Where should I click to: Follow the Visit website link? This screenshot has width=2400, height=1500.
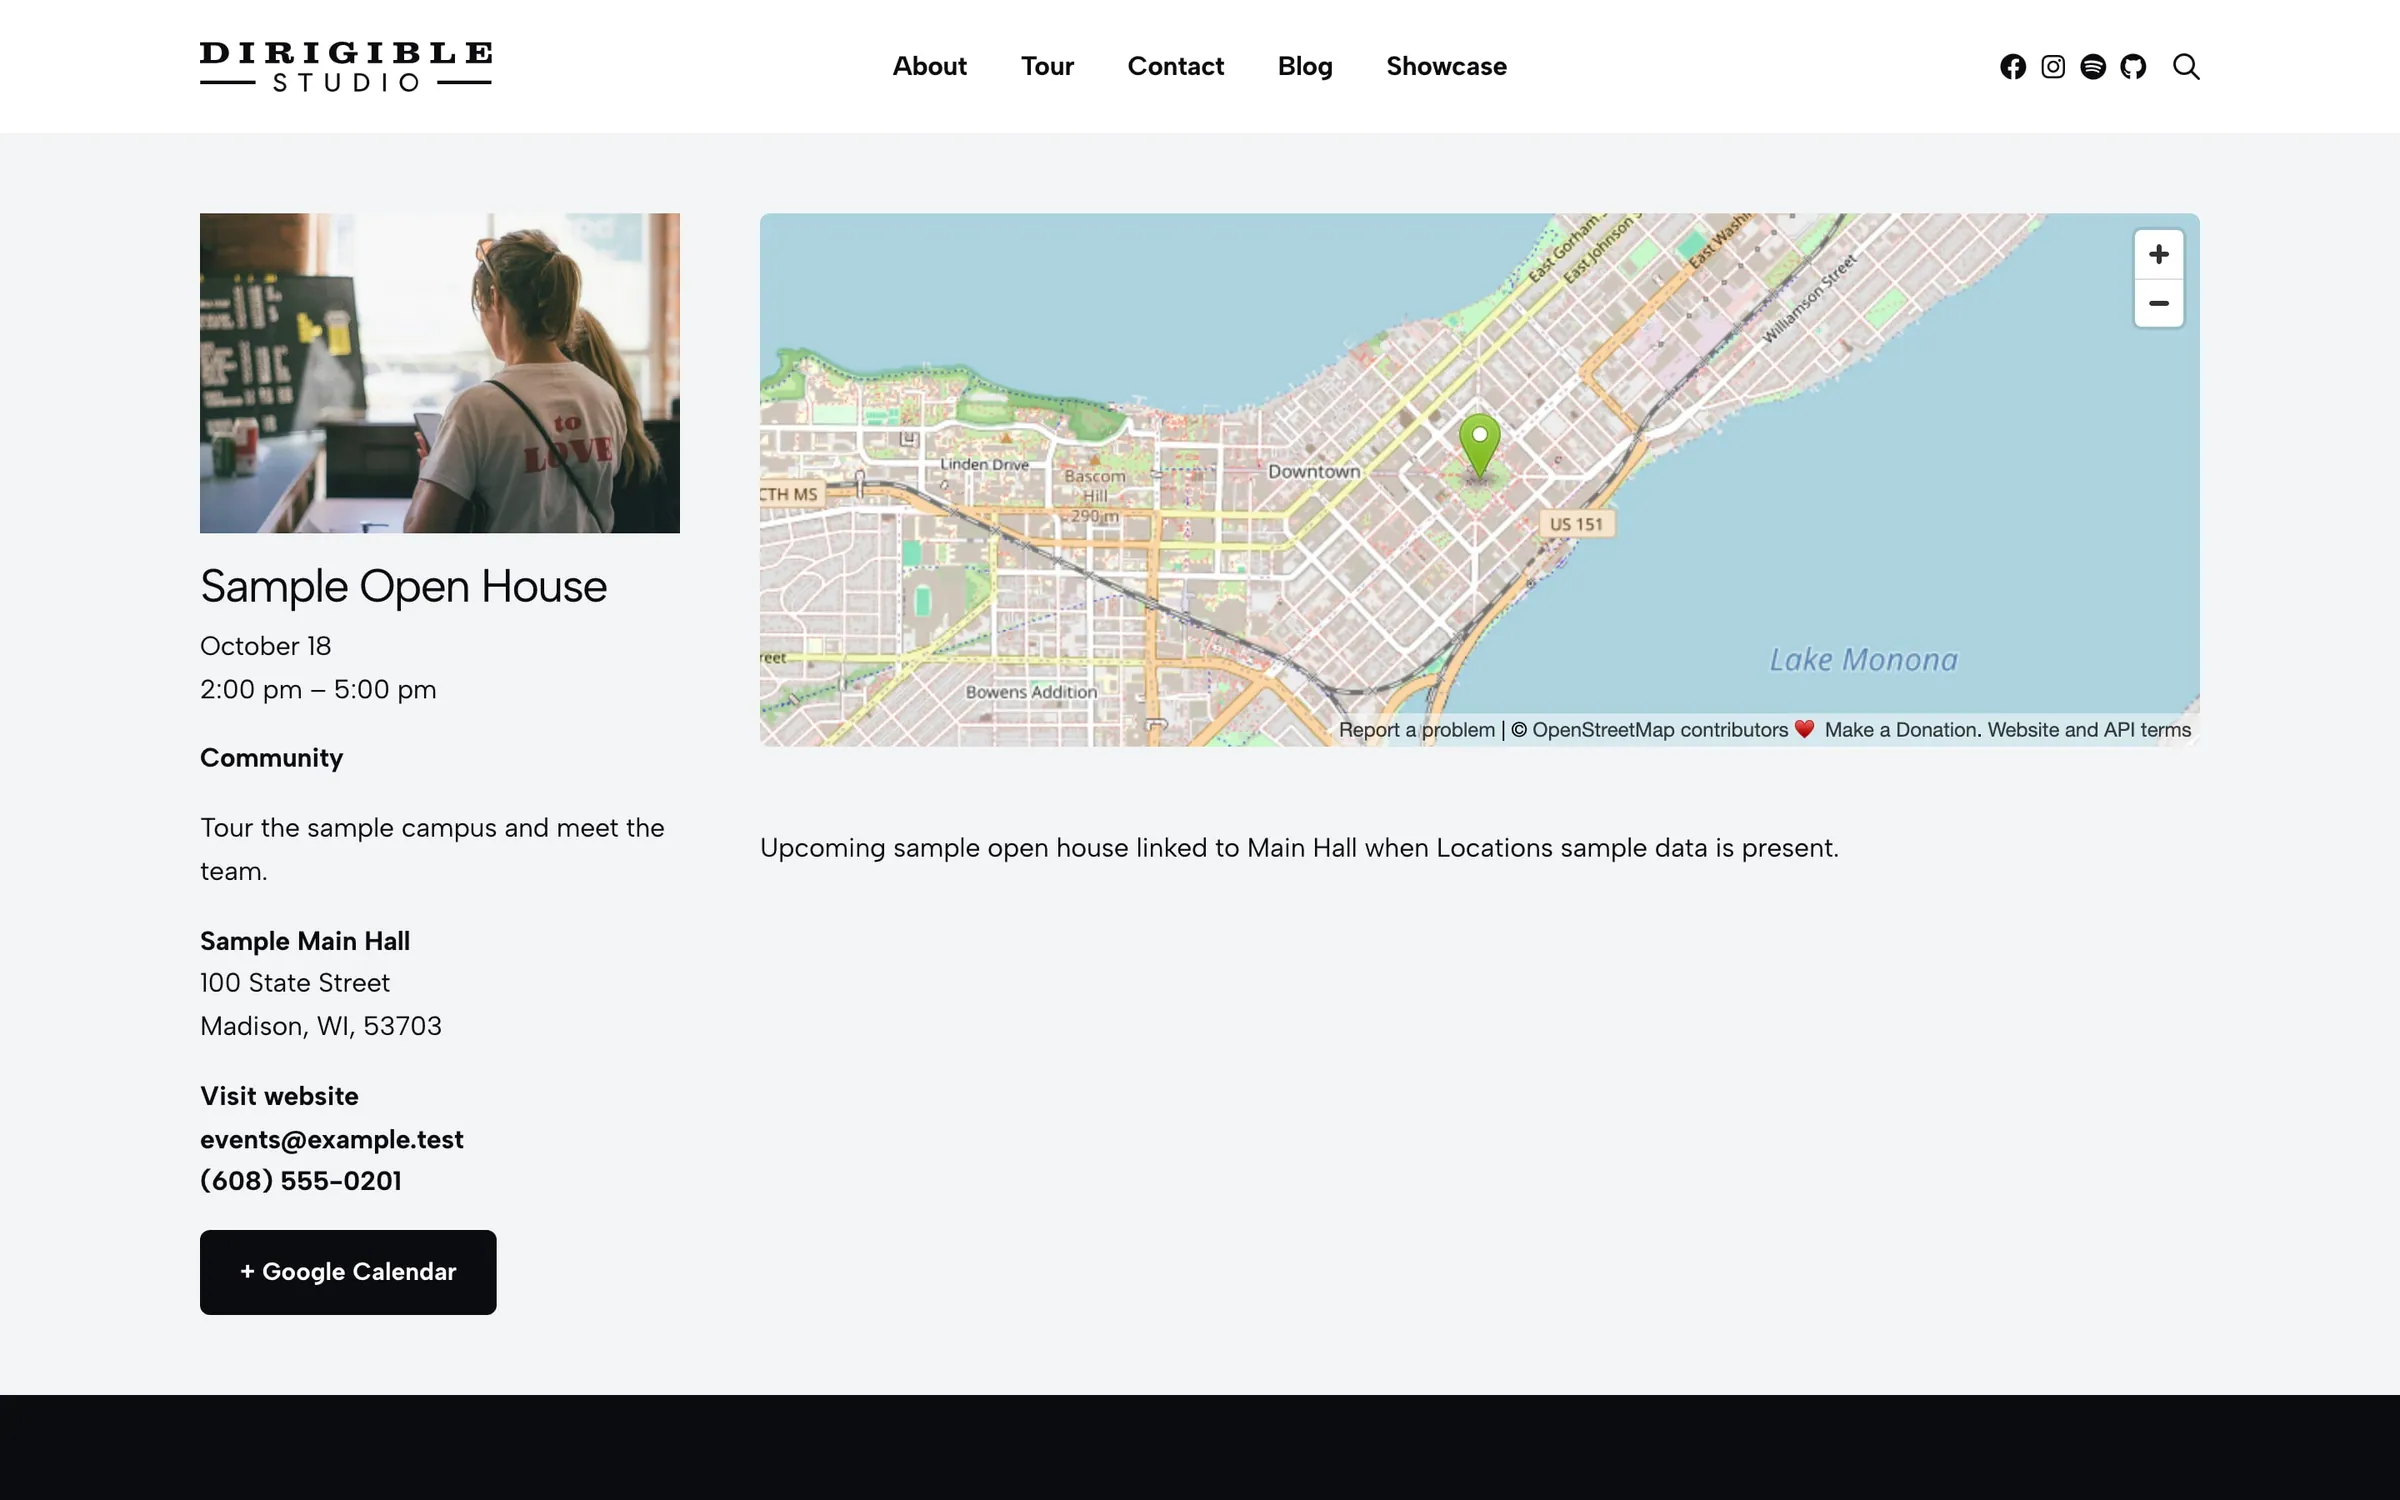pos(279,1096)
